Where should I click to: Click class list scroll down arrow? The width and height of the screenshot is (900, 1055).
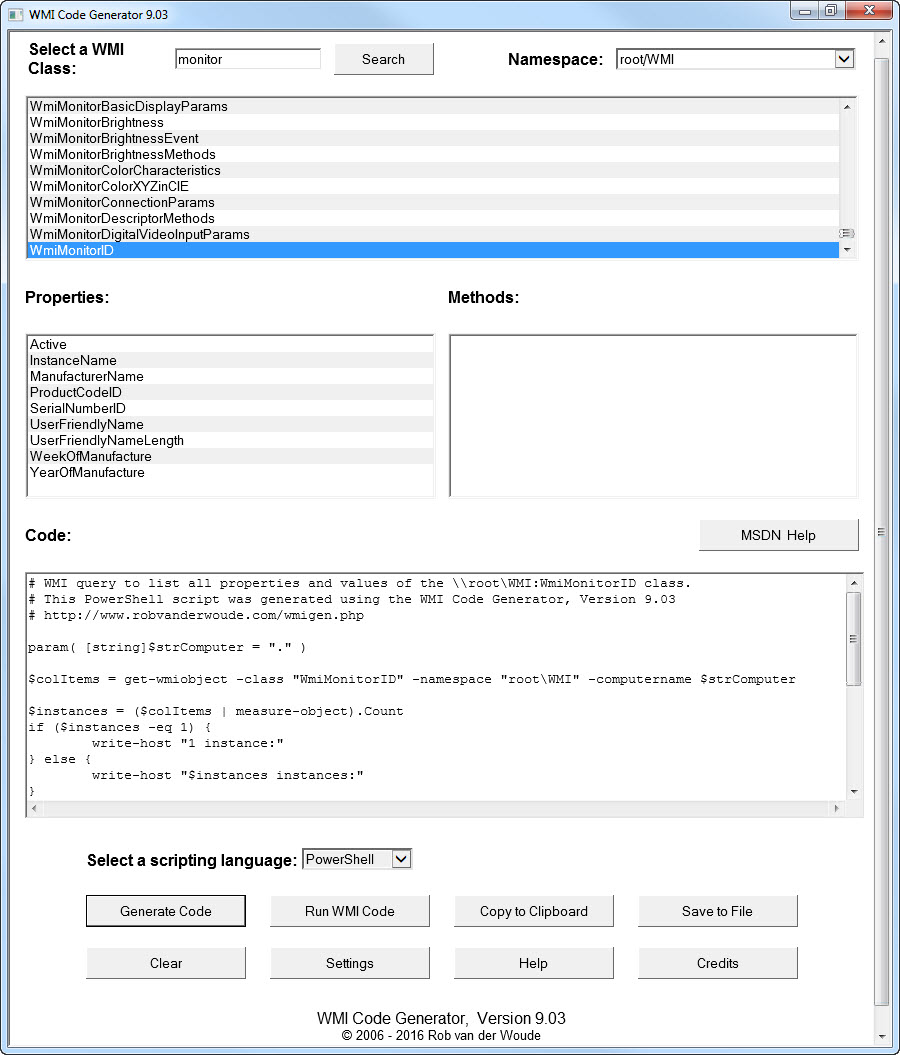[x=847, y=250]
